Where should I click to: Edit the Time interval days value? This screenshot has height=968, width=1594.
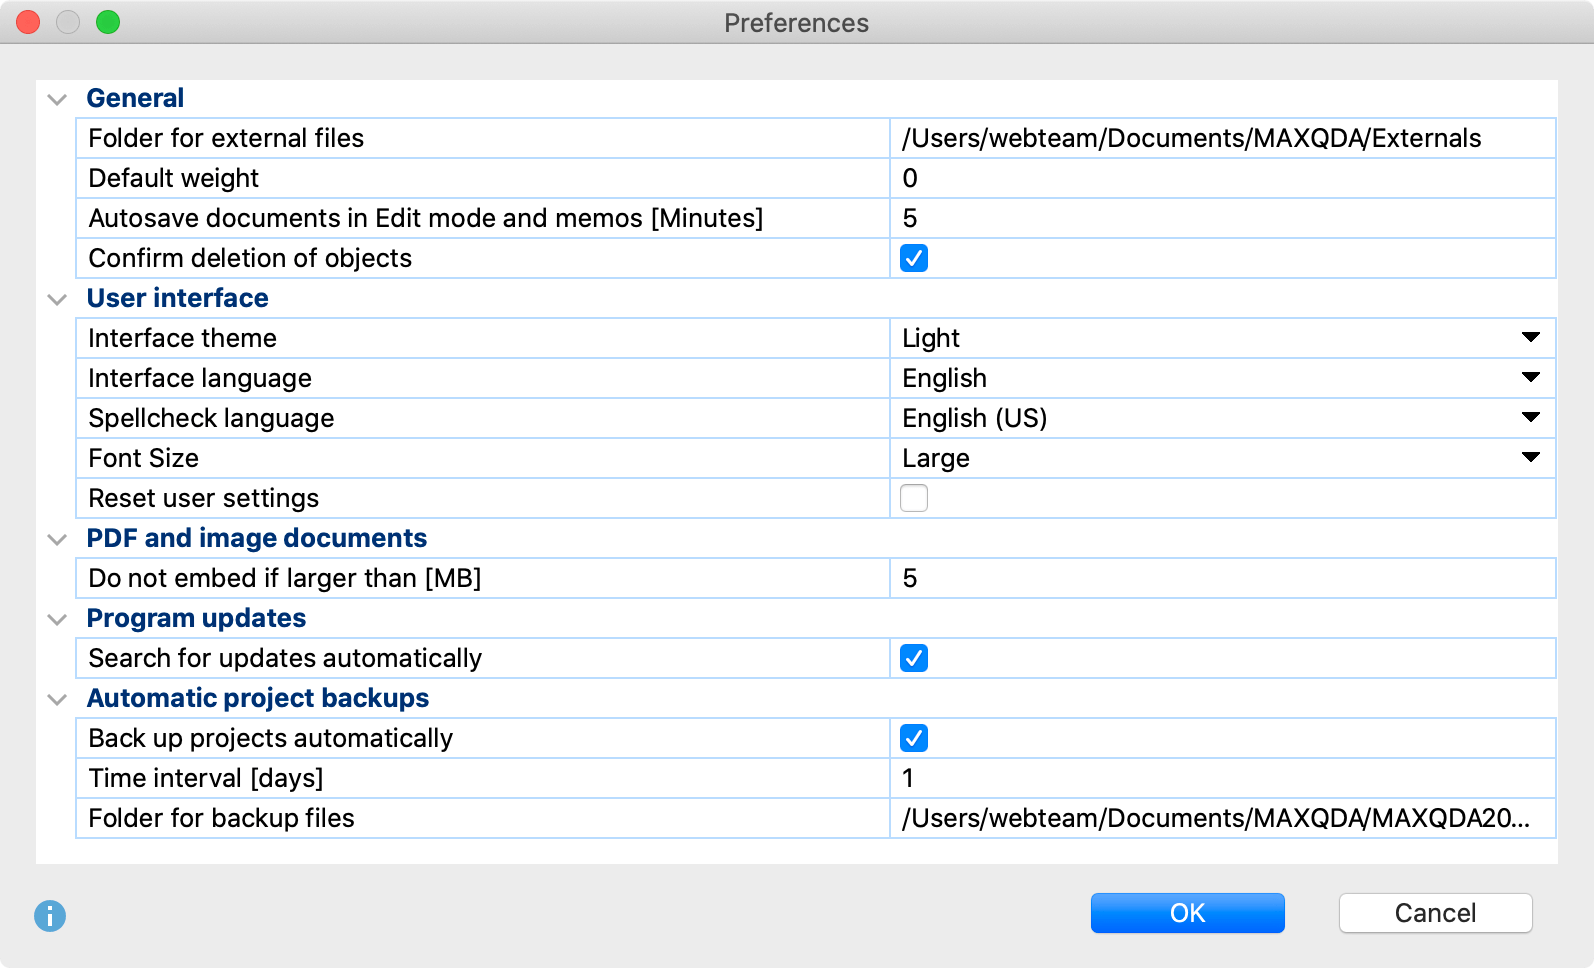1222,778
